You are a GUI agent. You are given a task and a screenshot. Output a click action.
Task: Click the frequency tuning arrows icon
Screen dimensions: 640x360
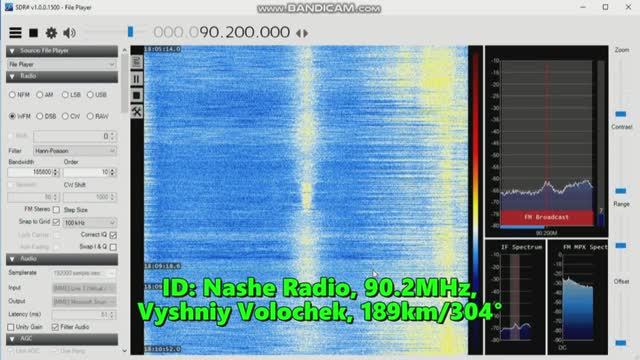click(x=302, y=33)
